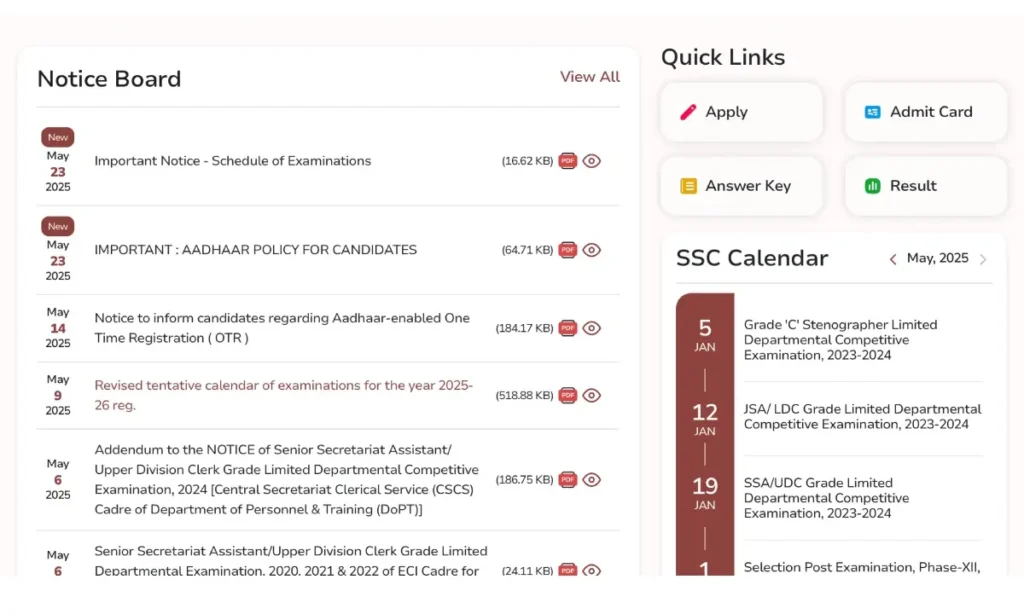Click the green Result chart icon
Screen dimensions: 1024x614
tap(872, 186)
